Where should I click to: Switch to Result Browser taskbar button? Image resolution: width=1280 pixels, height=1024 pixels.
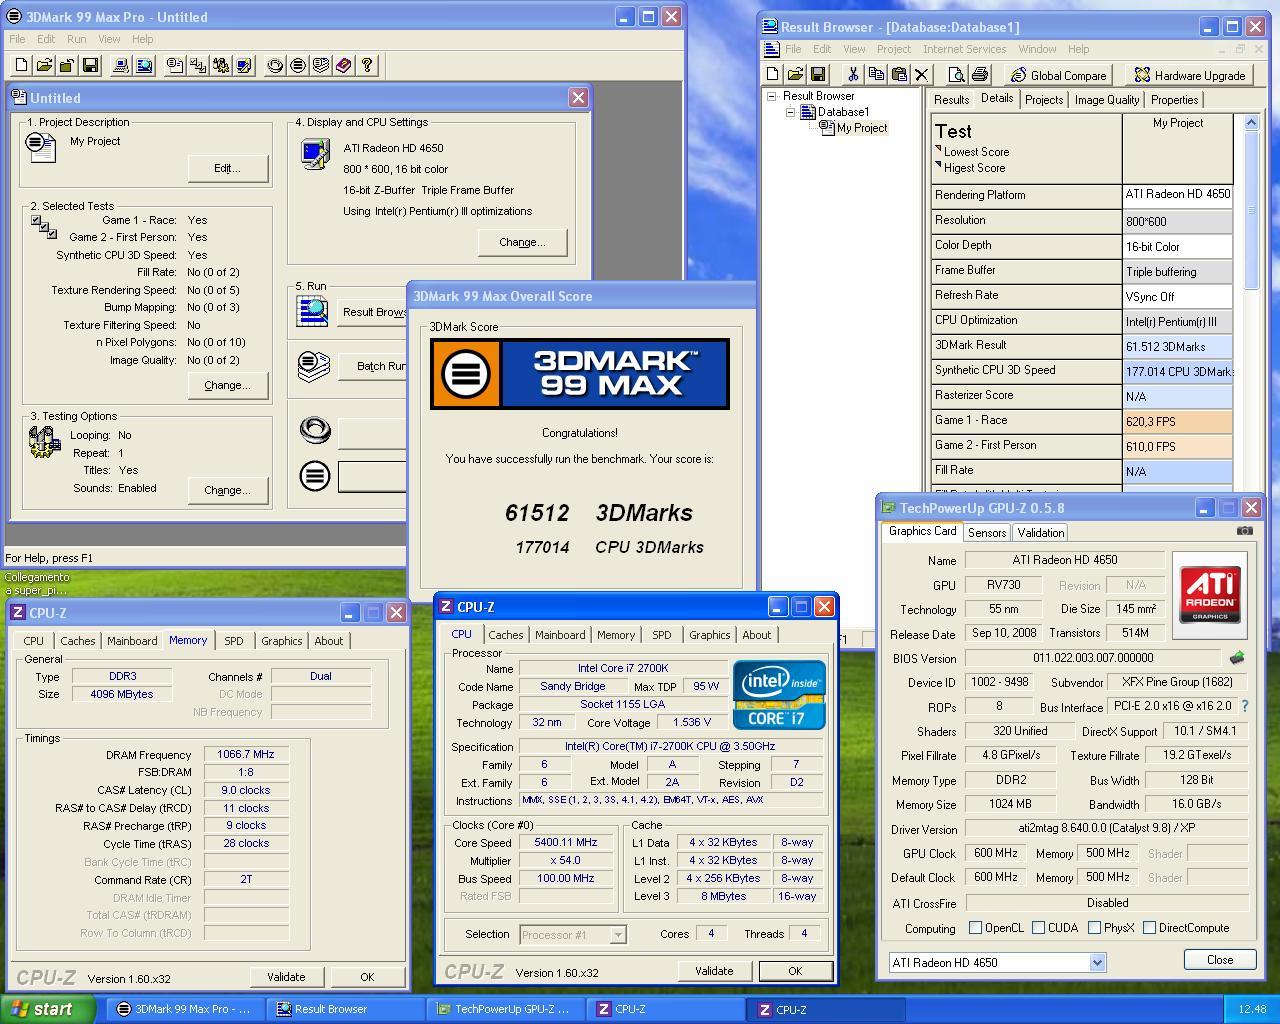(x=346, y=1009)
